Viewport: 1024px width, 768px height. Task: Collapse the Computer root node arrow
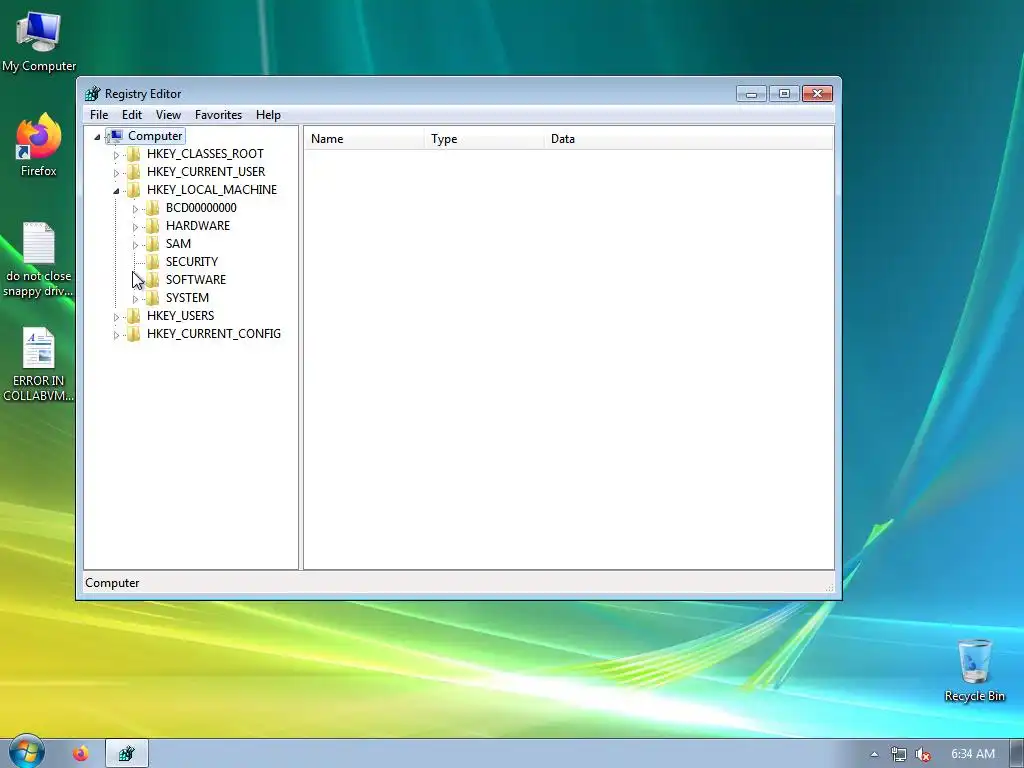click(97, 136)
